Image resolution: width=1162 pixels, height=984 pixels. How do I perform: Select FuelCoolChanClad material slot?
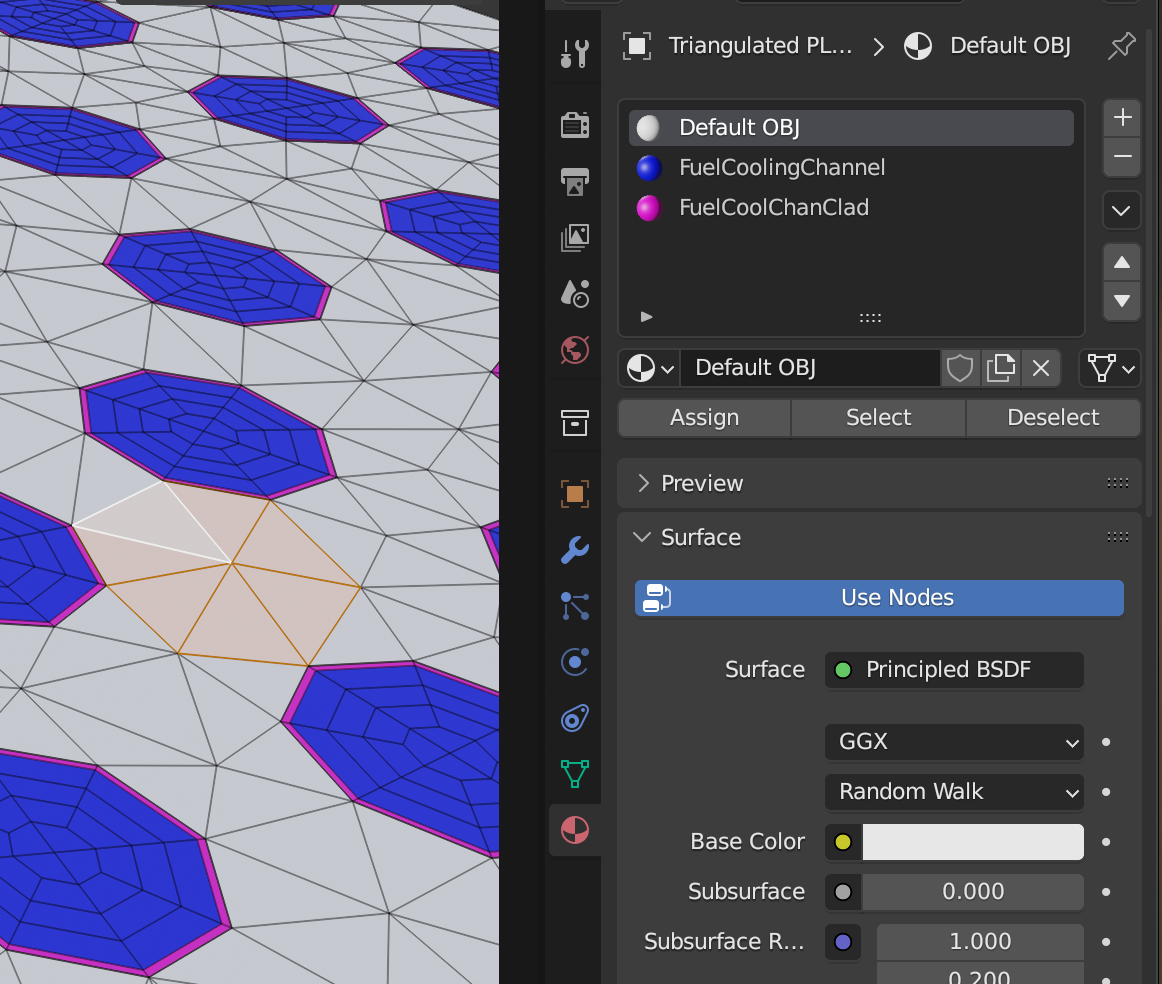click(x=851, y=207)
